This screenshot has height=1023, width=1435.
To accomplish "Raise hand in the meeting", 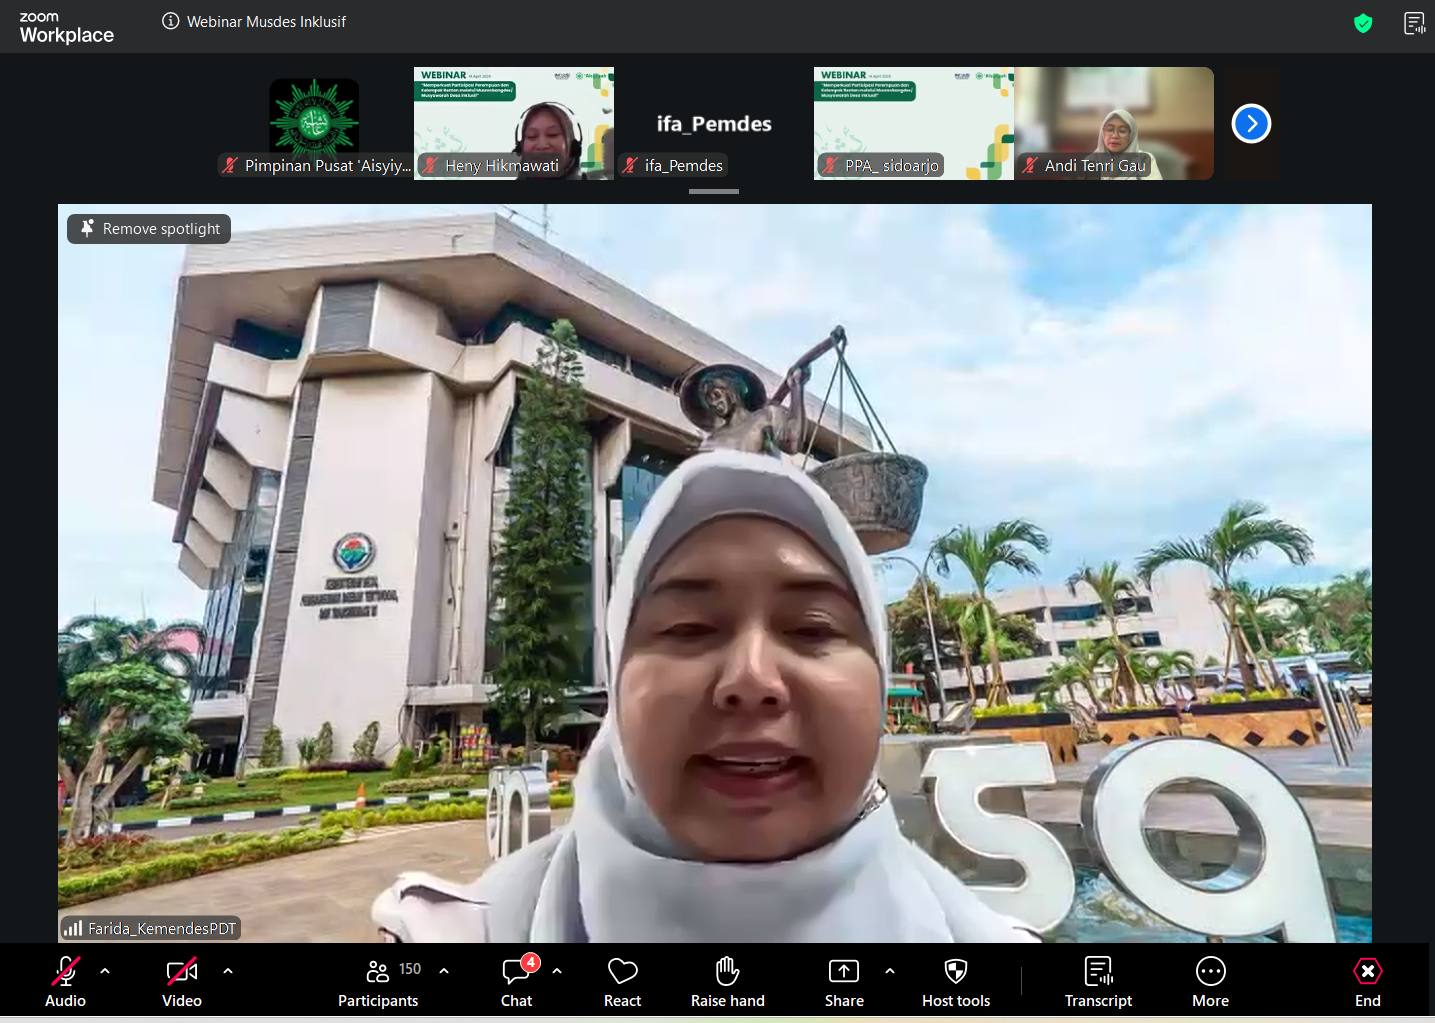I will coord(727,981).
